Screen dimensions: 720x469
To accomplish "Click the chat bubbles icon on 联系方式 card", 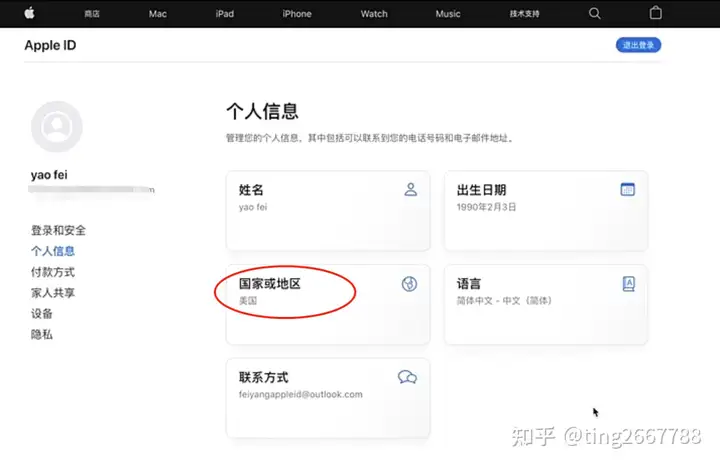I will tap(407, 377).
